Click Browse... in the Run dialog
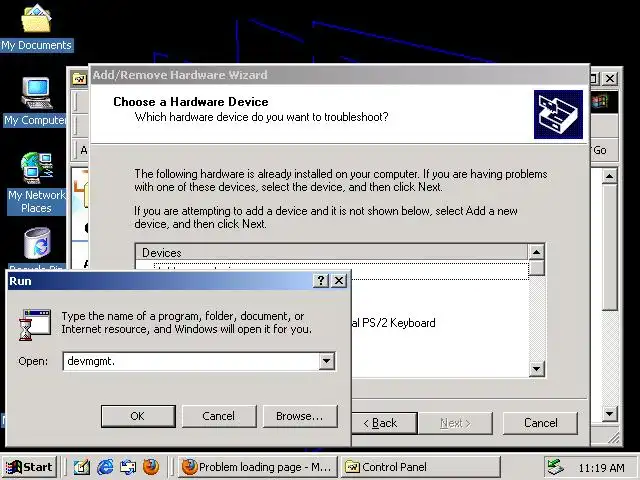Screen dimensions: 640x480 (x=300, y=416)
